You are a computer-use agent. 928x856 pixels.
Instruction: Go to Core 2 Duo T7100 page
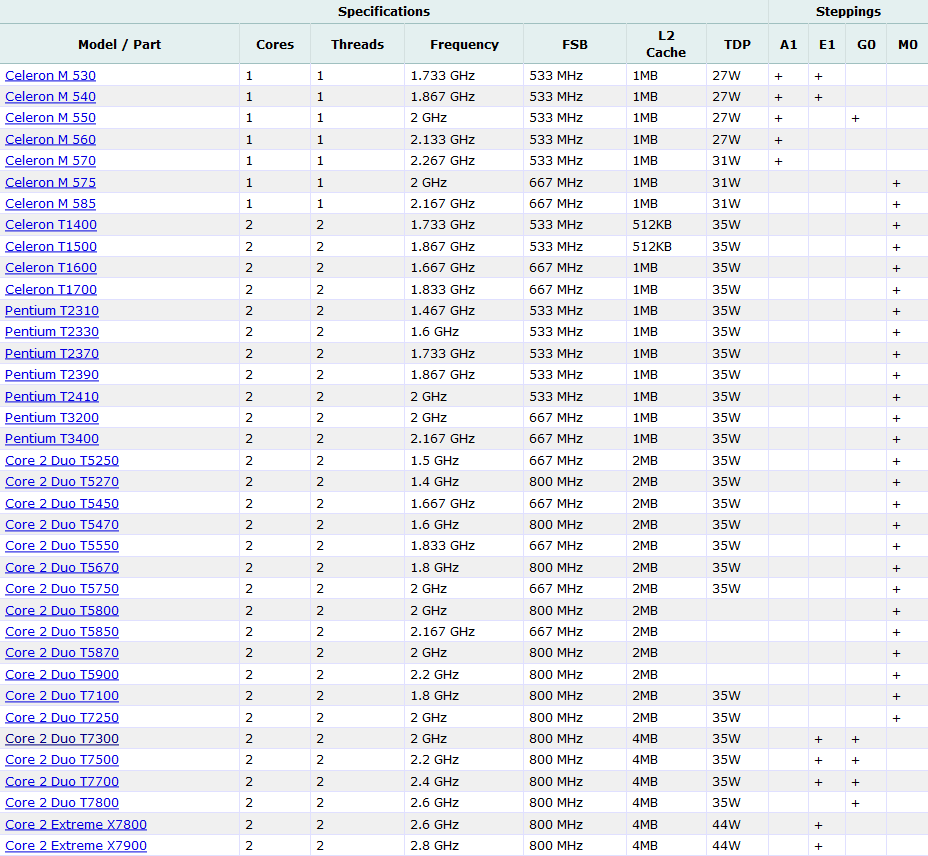click(x=62, y=696)
